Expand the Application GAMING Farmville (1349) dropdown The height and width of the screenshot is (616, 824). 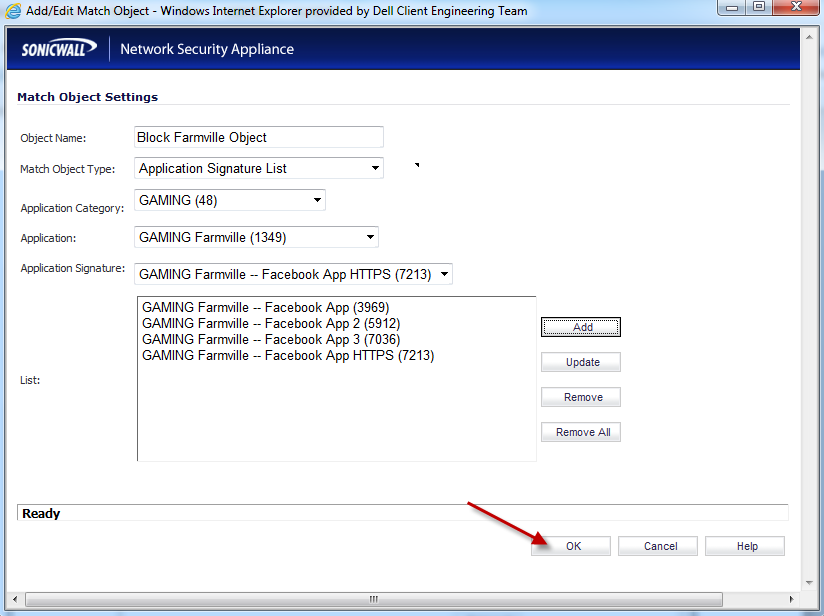point(256,237)
